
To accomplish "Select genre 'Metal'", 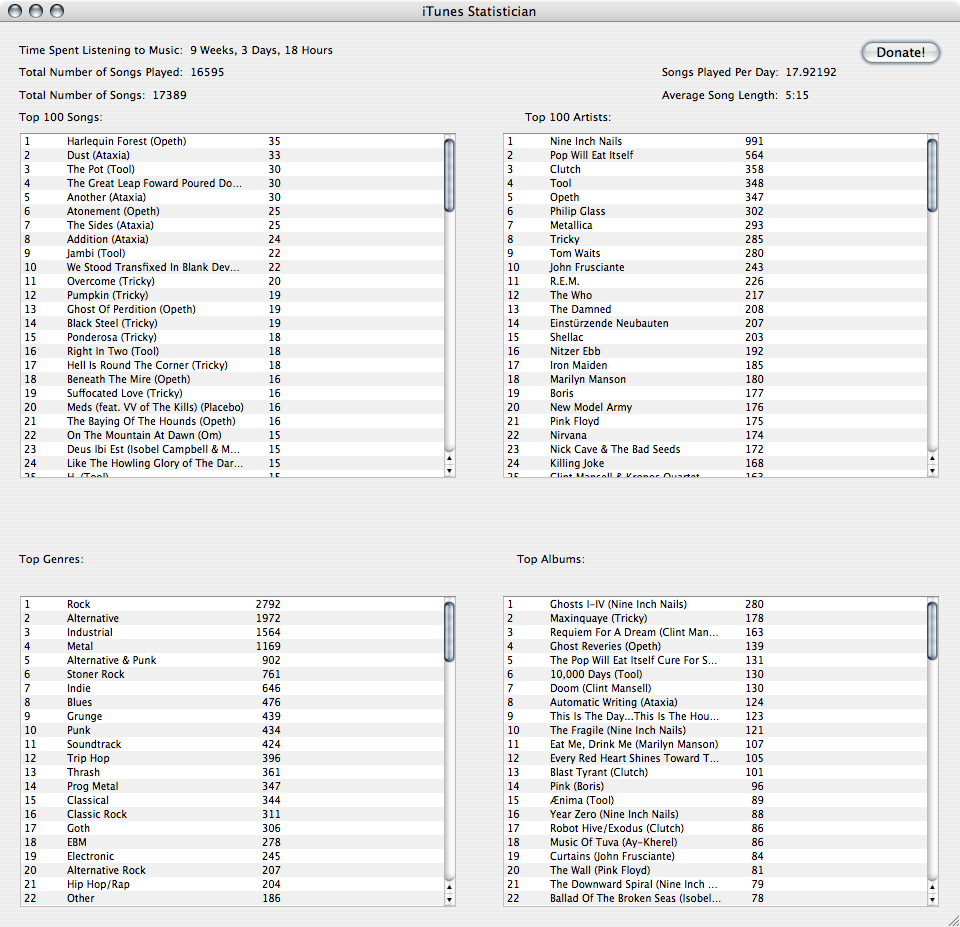I will [232, 646].
